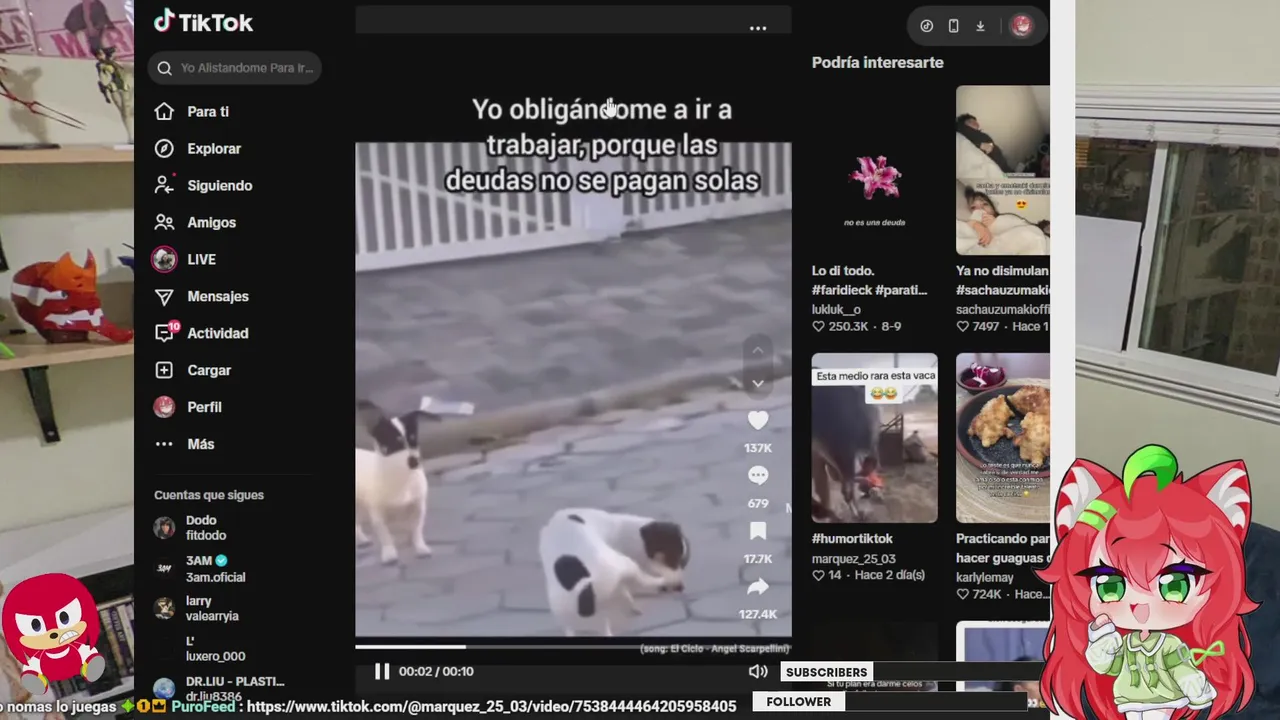
Task: Seek on the video progress bar
Action: (573, 647)
